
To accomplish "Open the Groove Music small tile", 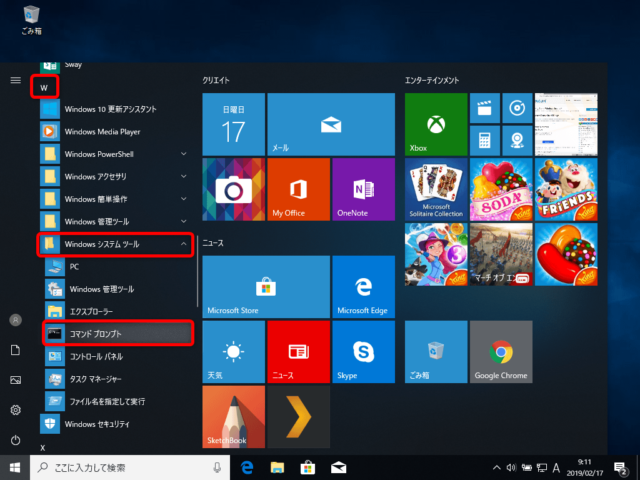I will click(x=517, y=108).
